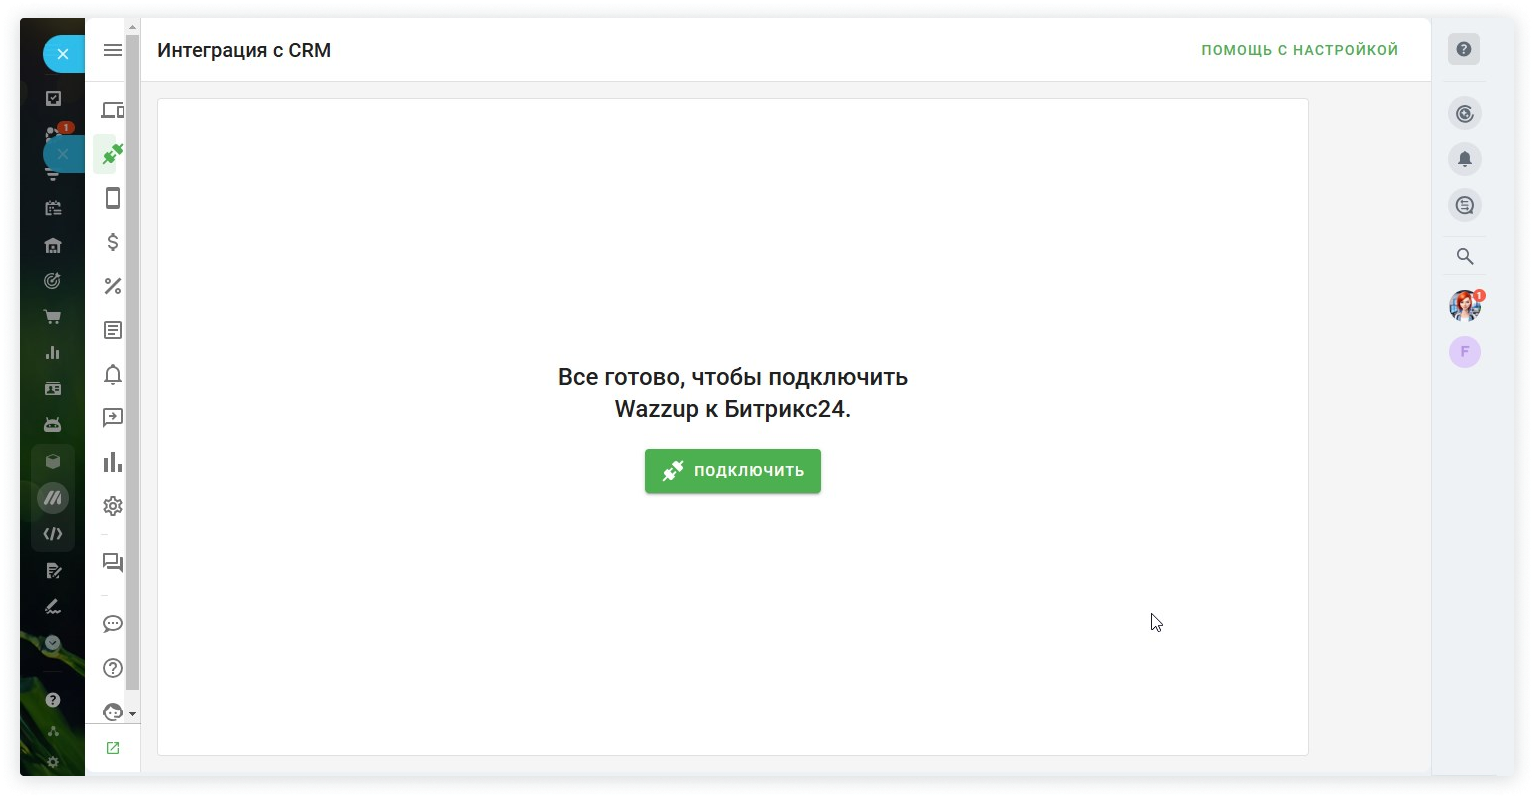1534x798 pixels.
Task: Open the double chat bubbles icon
Action: pos(113,562)
